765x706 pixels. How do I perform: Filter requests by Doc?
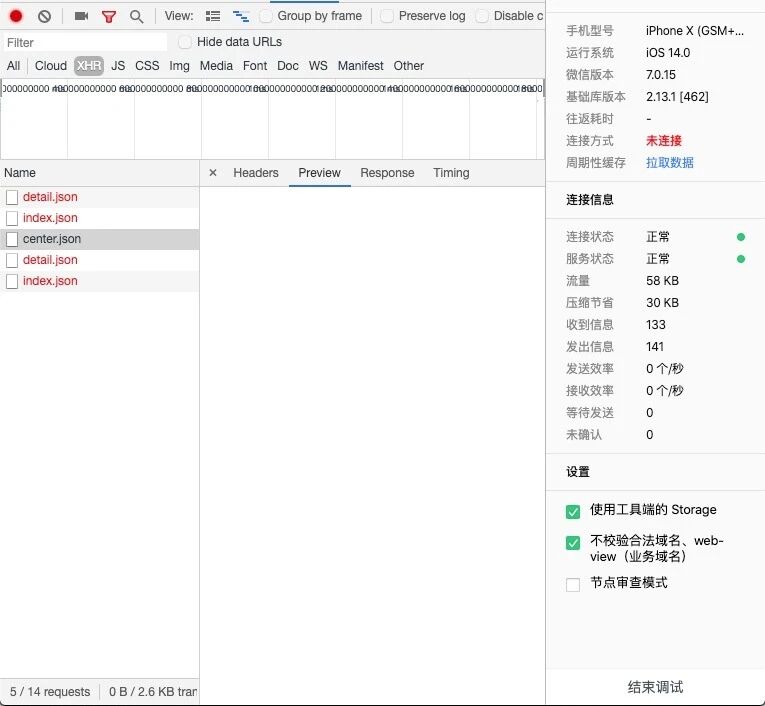[x=287, y=66]
